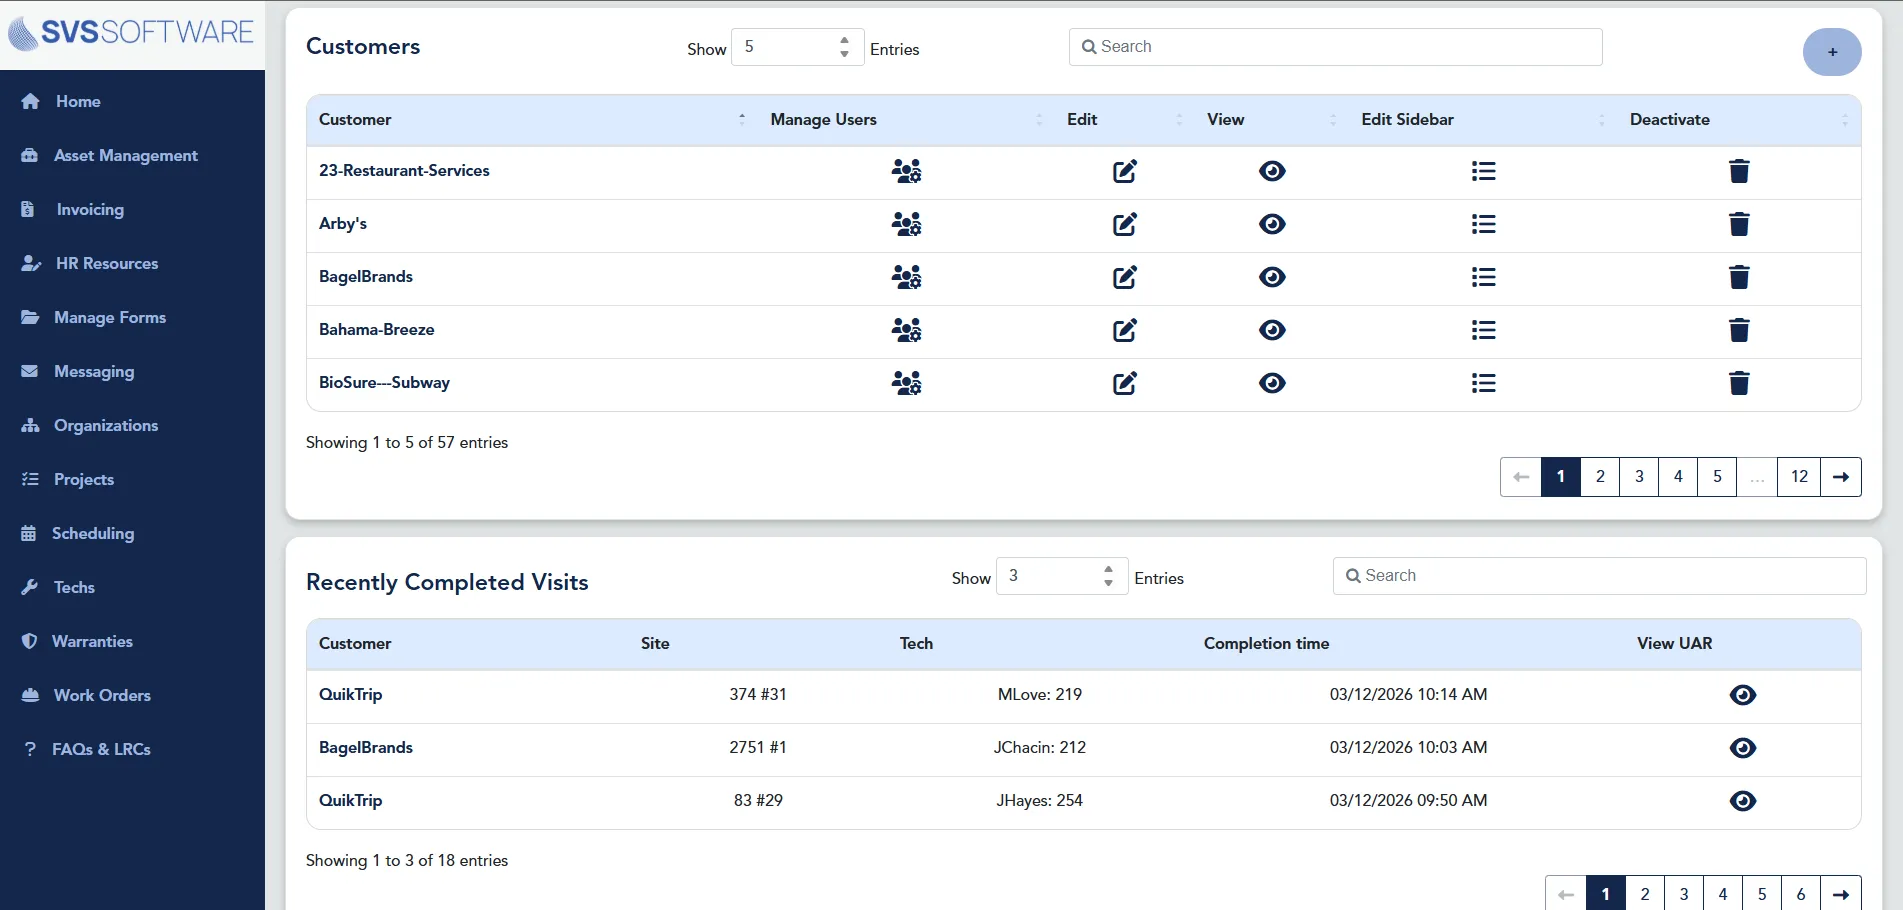Deactivate BioSure---Subway with trash icon

coord(1739,383)
